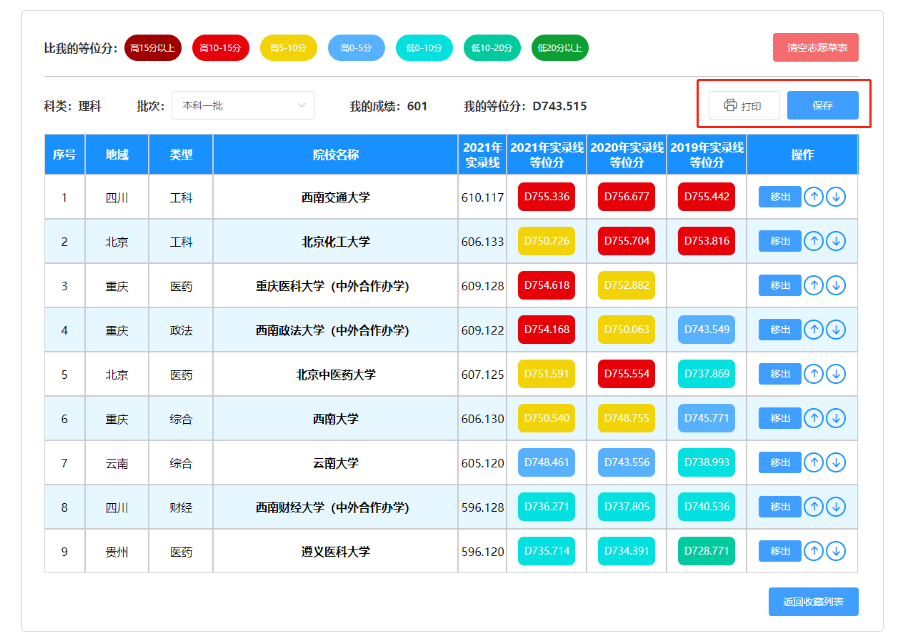This screenshot has width=904, height=642.
Task: Remove 西南政法大学 with 移出 button
Action: pyautogui.click(x=780, y=330)
